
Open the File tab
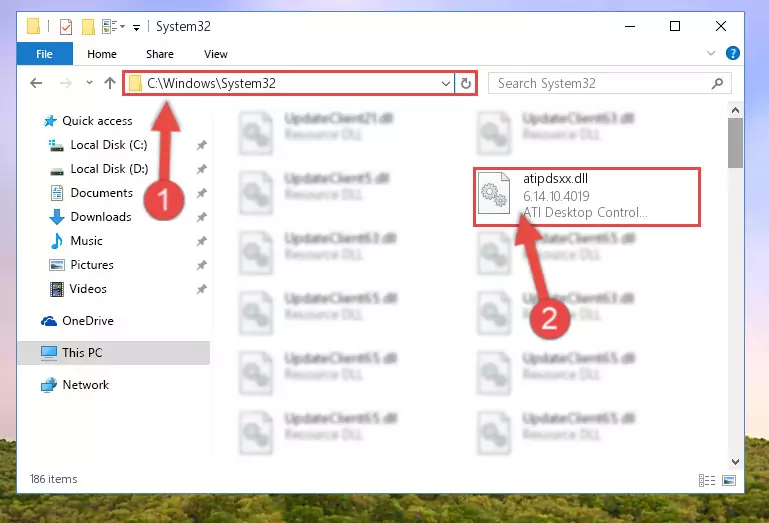pos(44,54)
